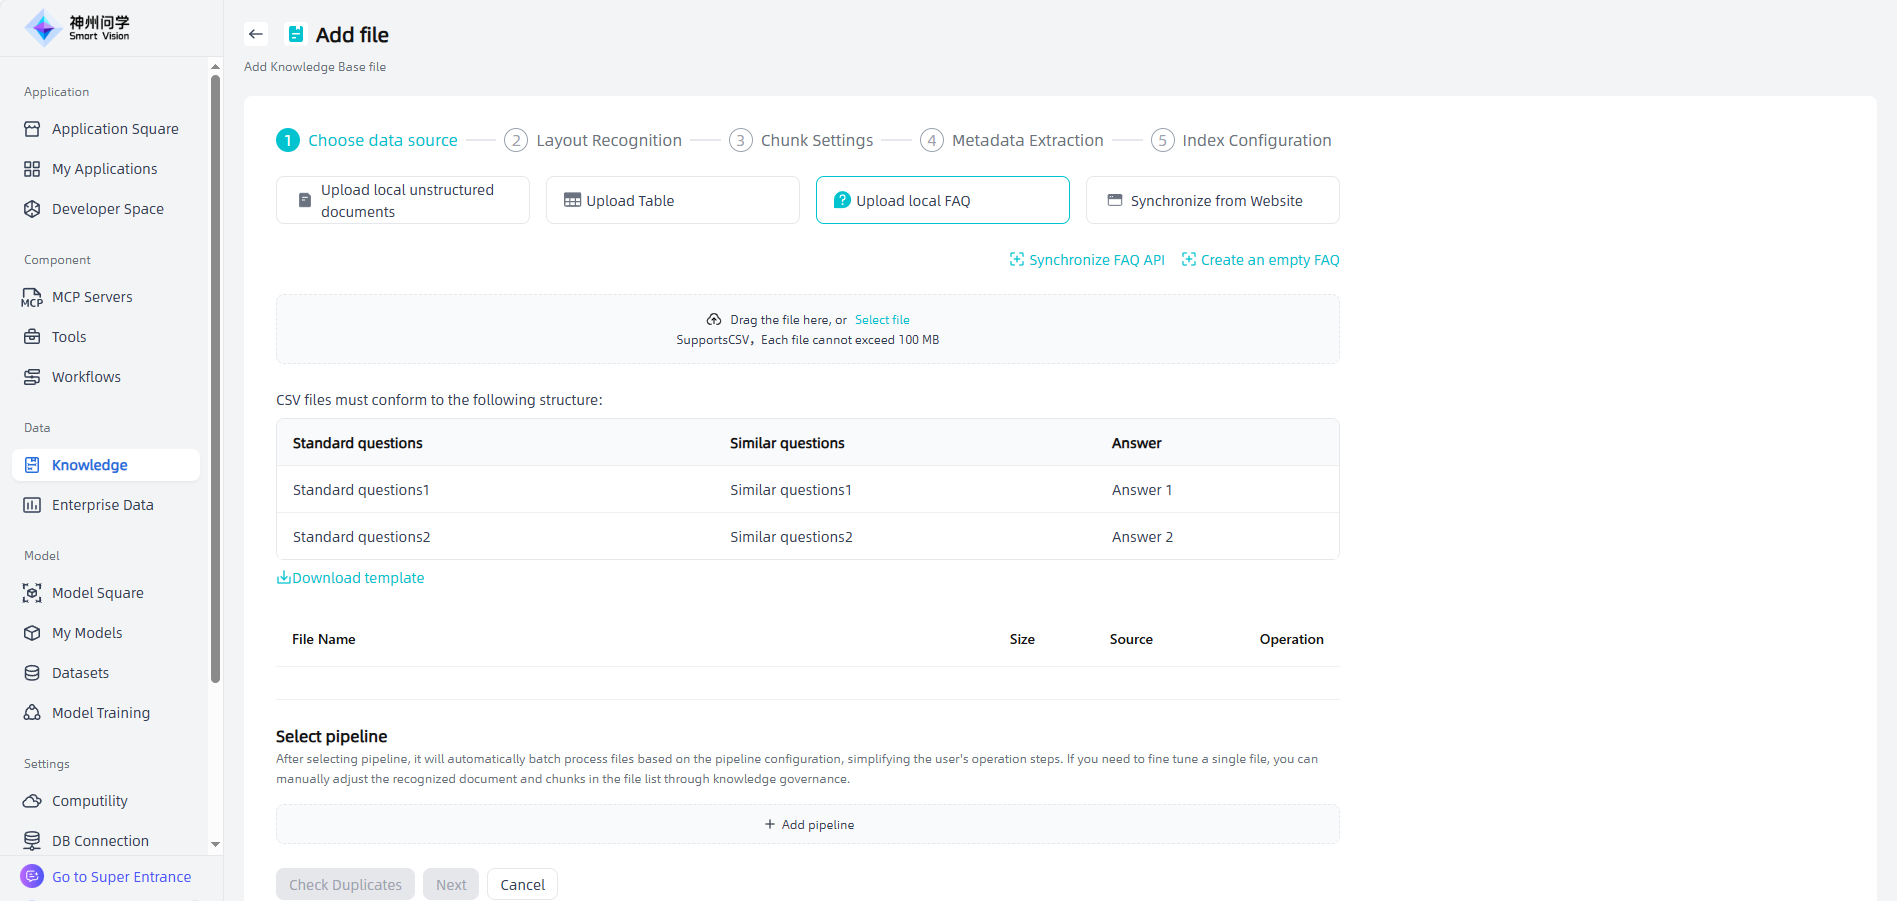Viewport: 1897px width, 901px height.
Task: Go to Developer Space
Action: pyautogui.click(x=107, y=209)
